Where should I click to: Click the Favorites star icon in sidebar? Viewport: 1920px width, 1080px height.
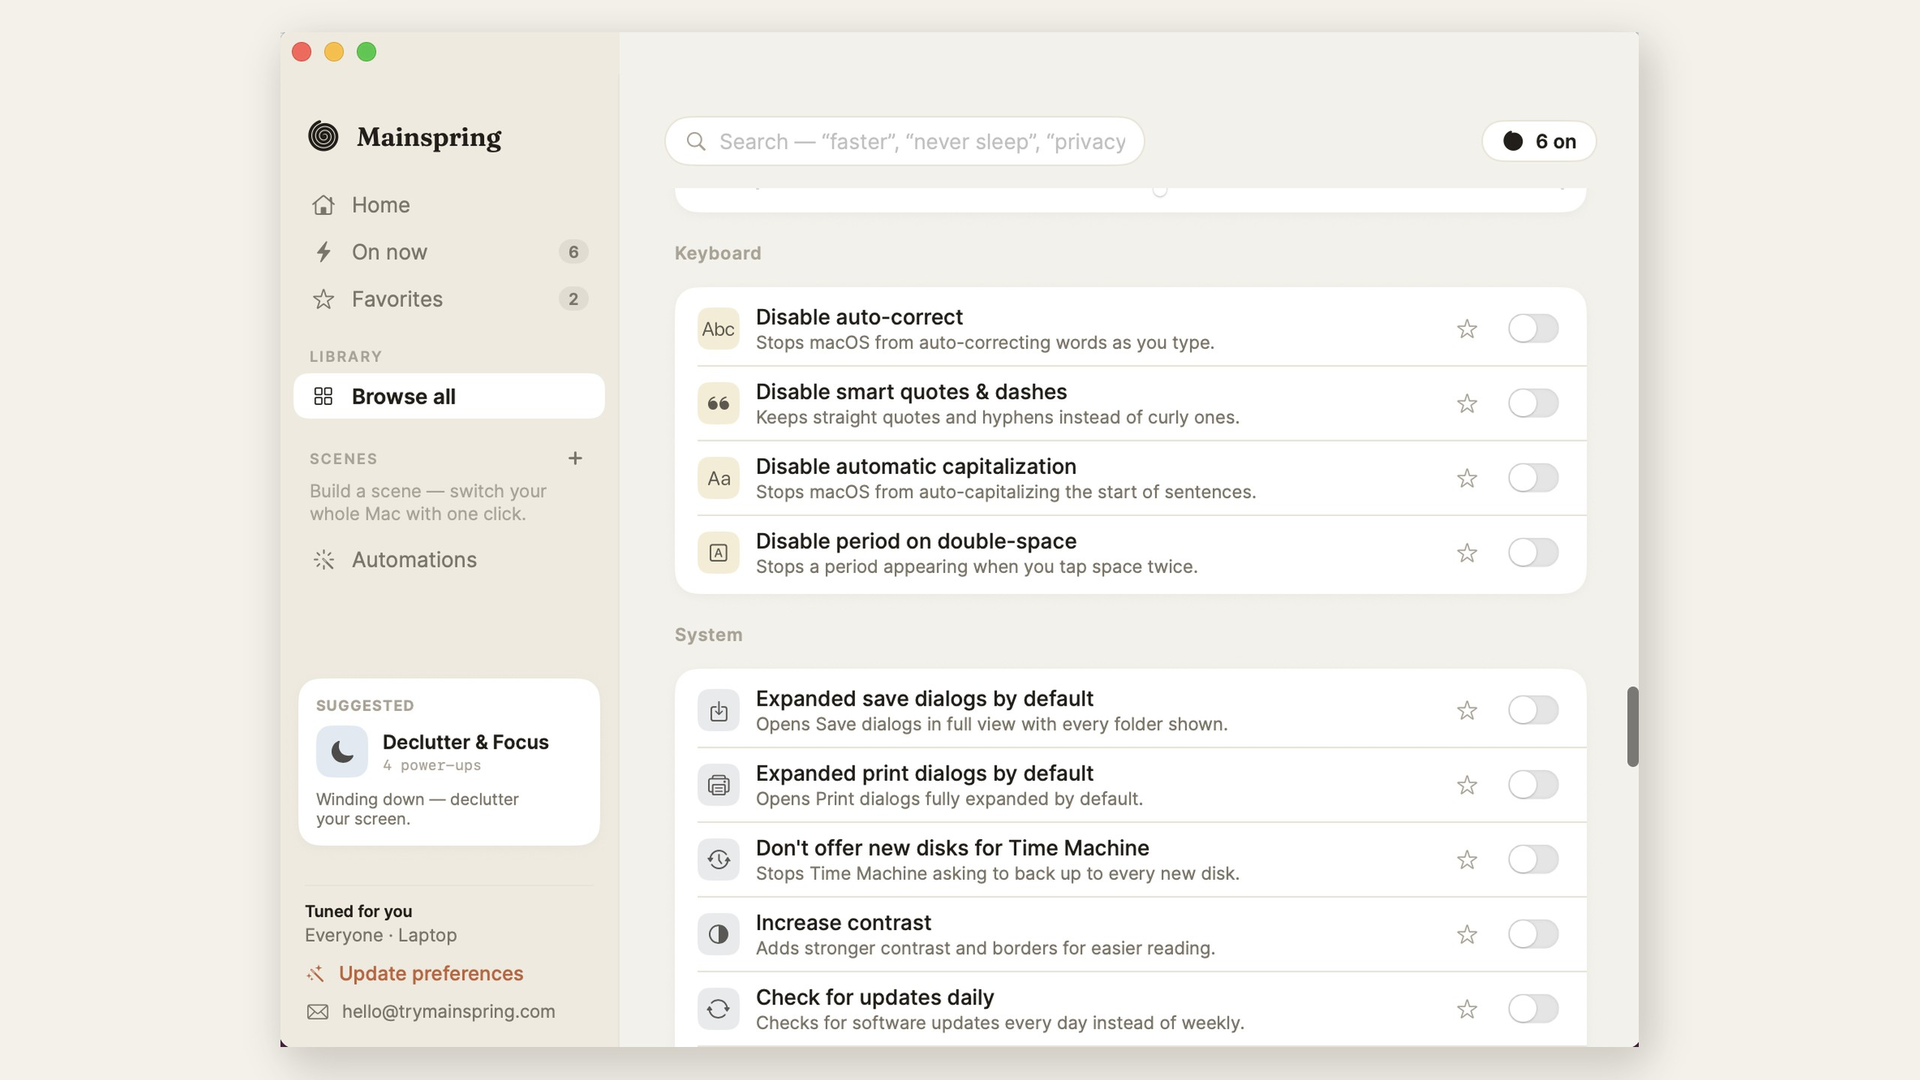[323, 299]
